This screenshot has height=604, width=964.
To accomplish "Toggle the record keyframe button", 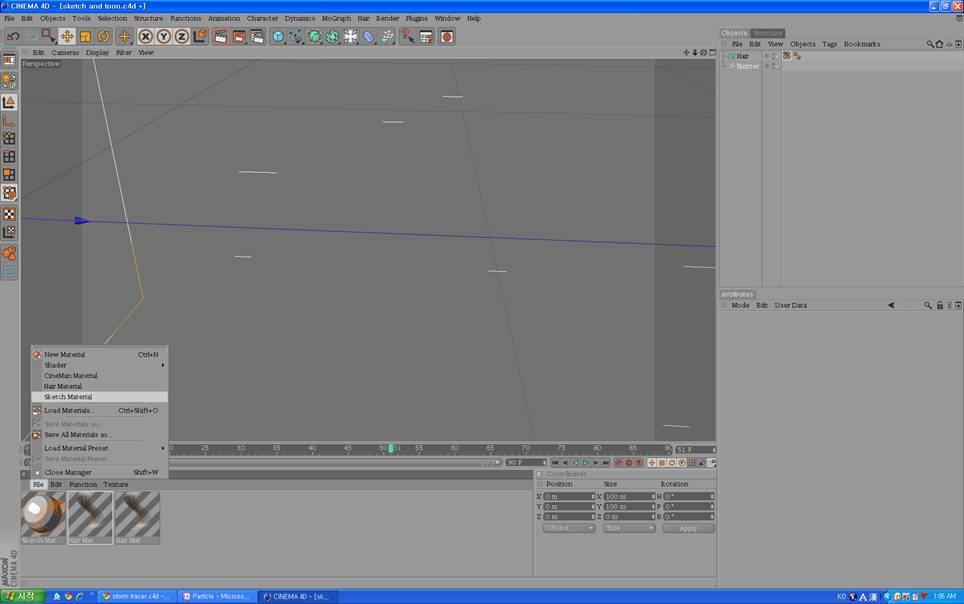I will pyautogui.click(x=618, y=463).
